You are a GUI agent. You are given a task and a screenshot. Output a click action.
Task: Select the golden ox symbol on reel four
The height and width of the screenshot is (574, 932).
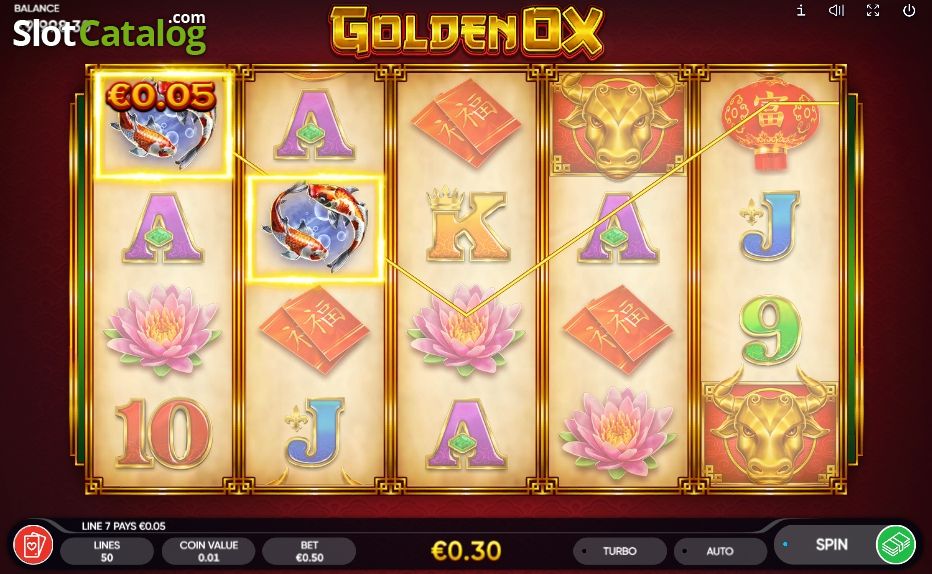tap(618, 125)
